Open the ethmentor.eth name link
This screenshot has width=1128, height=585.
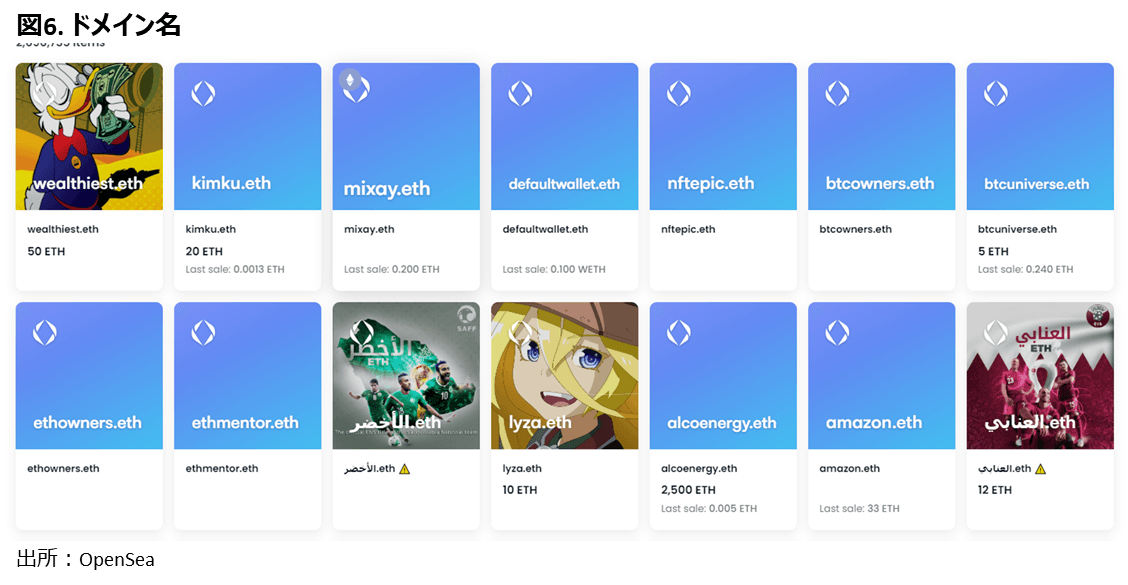[x=222, y=468]
